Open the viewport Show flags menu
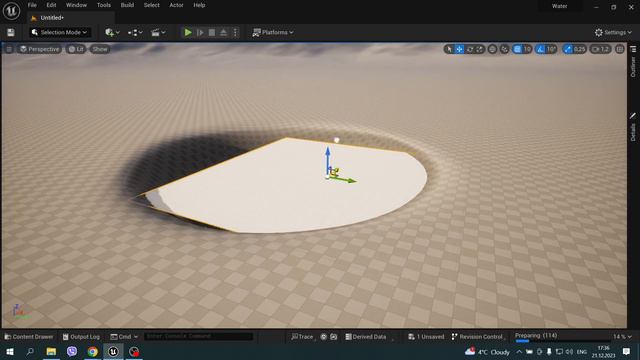The image size is (640, 360). coord(100,49)
